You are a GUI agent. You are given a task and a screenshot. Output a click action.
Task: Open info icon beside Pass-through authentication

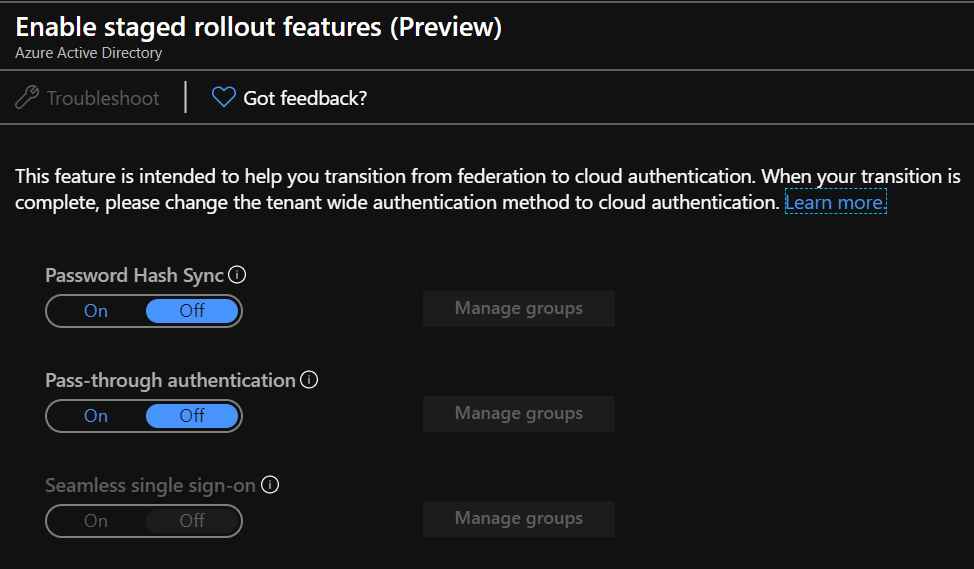coord(309,380)
